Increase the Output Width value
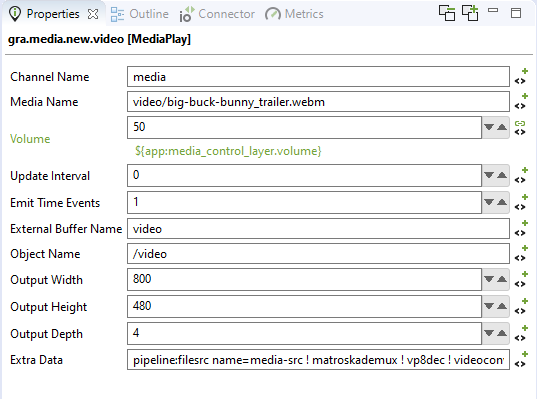Viewport: 537px width, 399px height. (502, 279)
